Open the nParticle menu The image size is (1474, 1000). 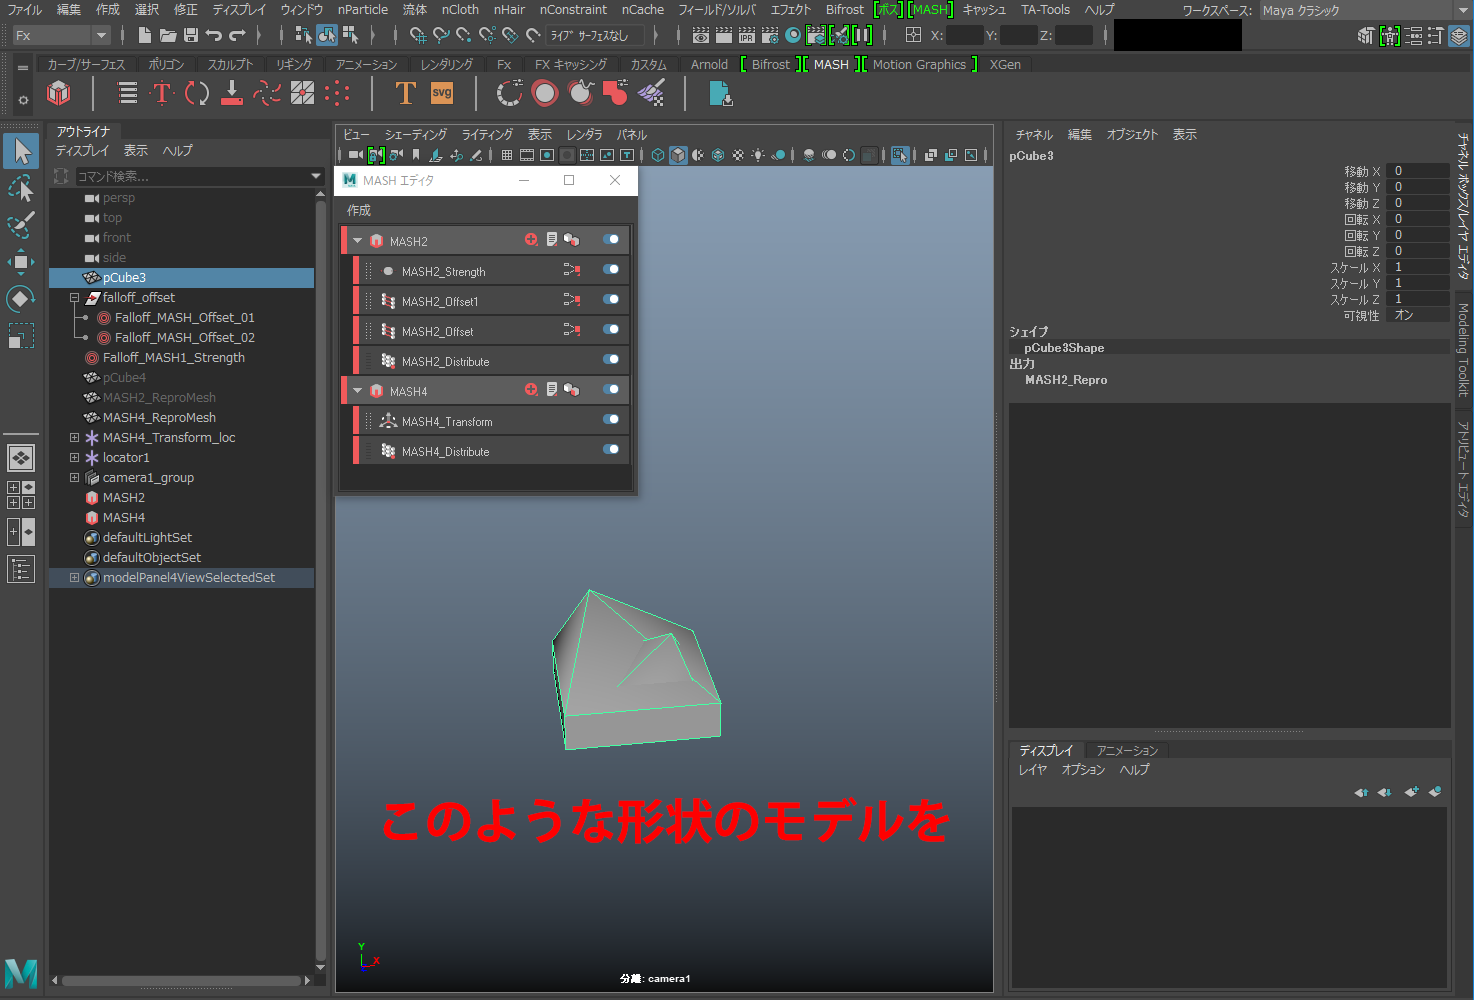(x=362, y=10)
